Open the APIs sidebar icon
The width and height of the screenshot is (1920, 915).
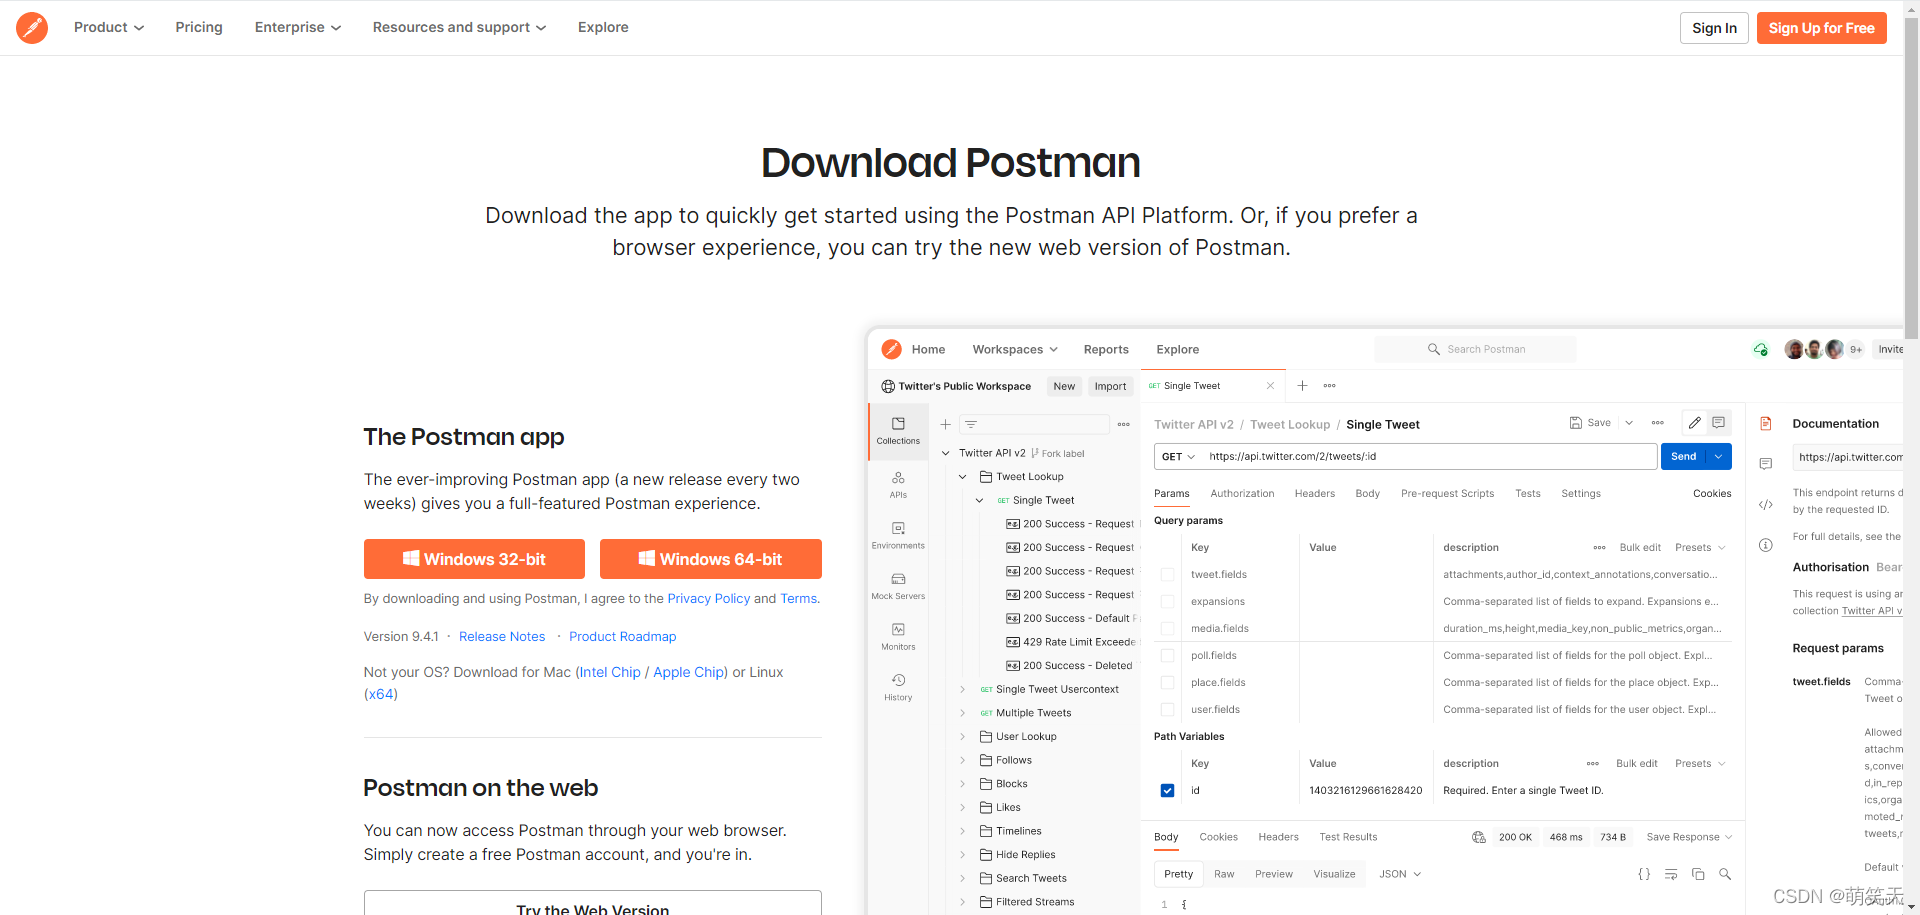click(898, 485)
